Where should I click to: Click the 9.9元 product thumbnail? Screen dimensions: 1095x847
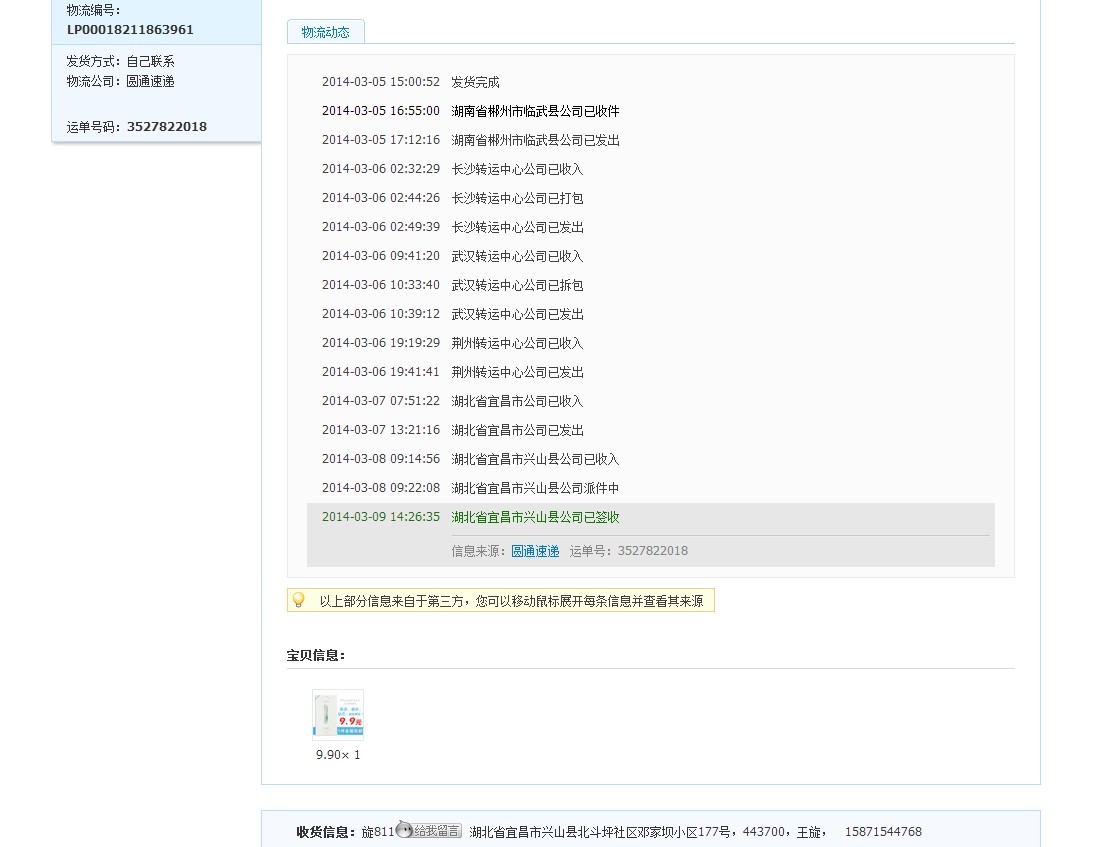pos(338,715)
